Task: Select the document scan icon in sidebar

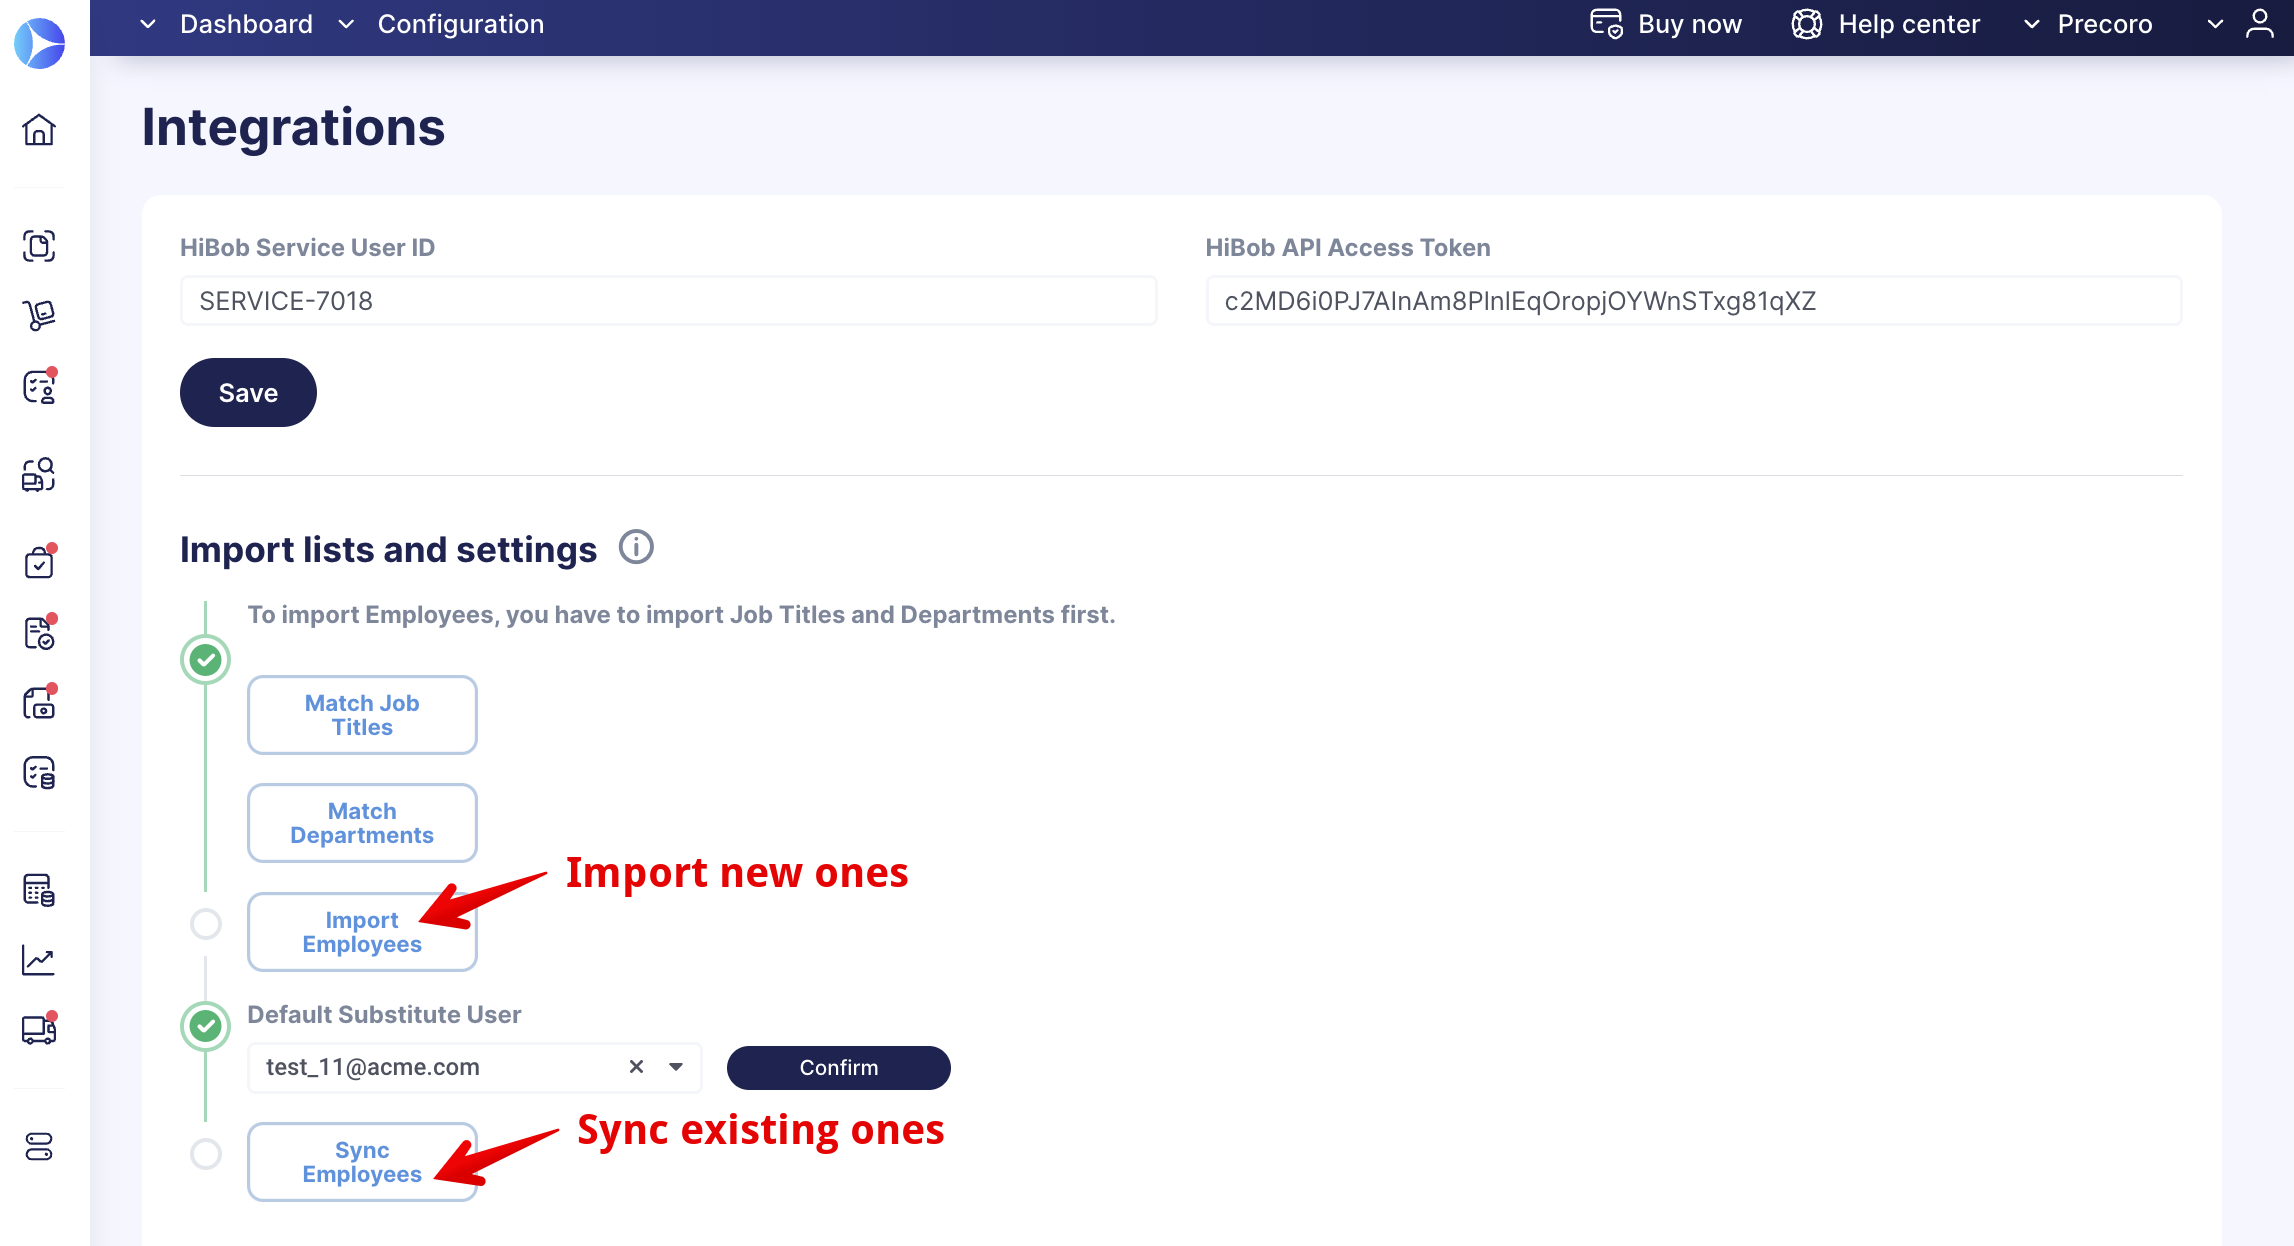Action: pyautogui.click(x=40, y=246)
